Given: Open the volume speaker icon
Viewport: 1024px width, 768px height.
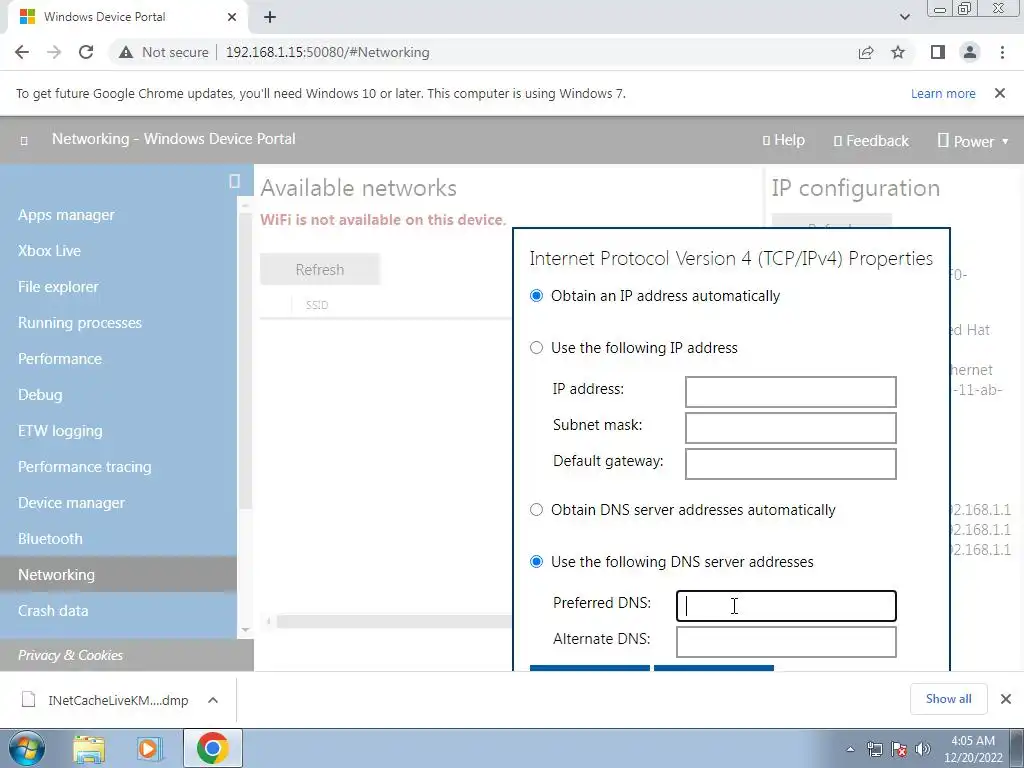Looking at the screenshot, I should click(x=923, y=749).
